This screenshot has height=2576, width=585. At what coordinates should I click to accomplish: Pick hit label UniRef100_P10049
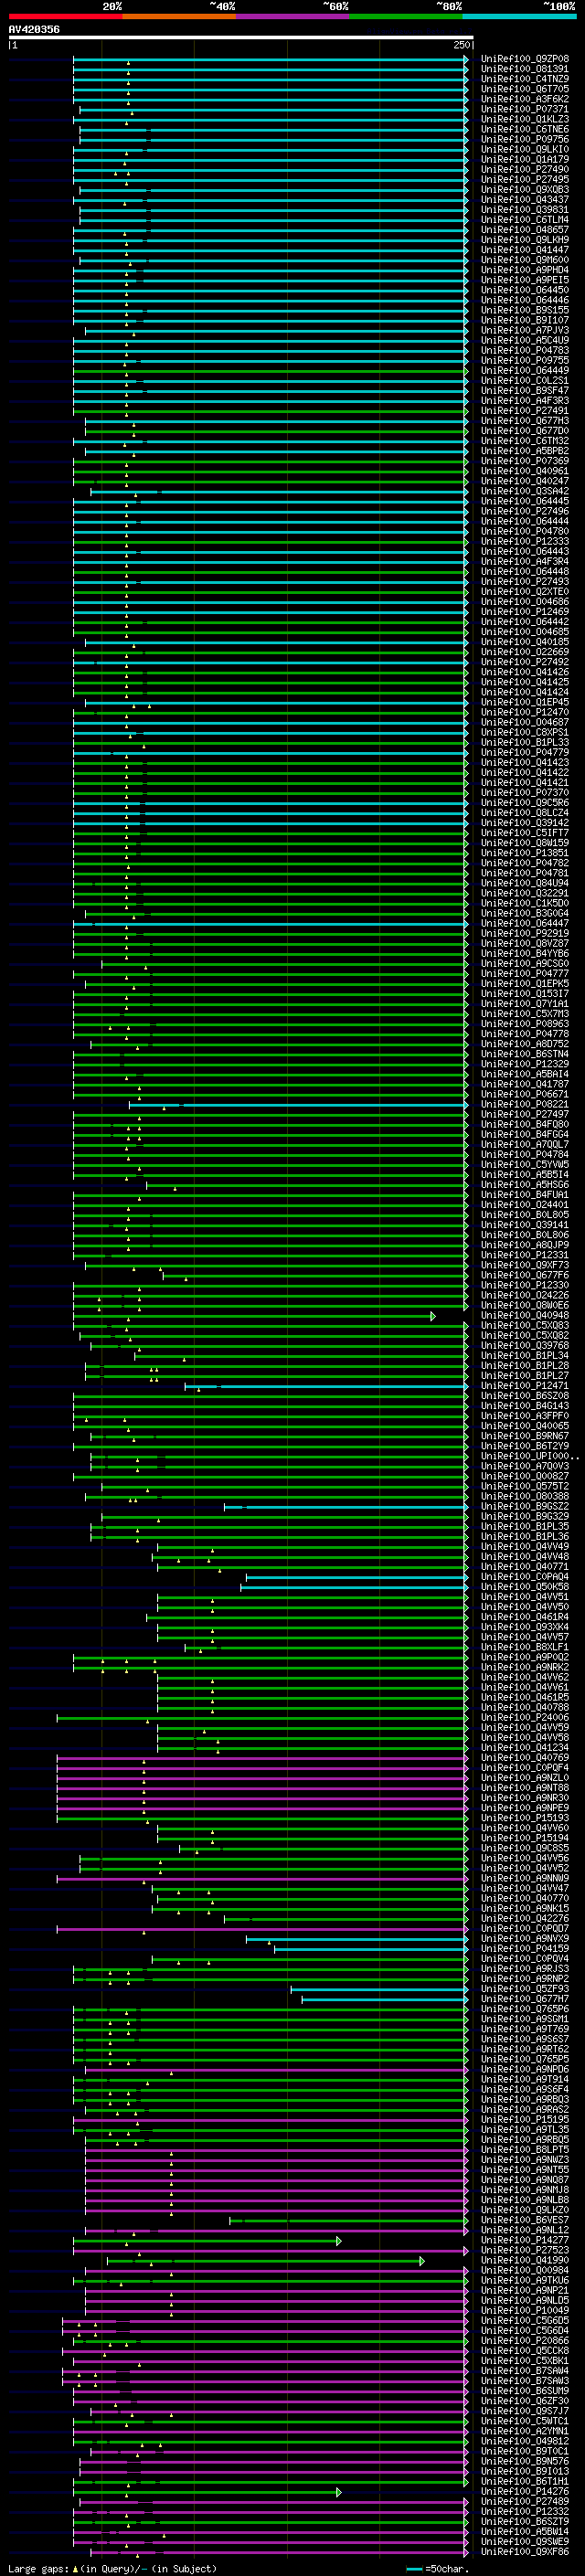(x=525, y=2311)
